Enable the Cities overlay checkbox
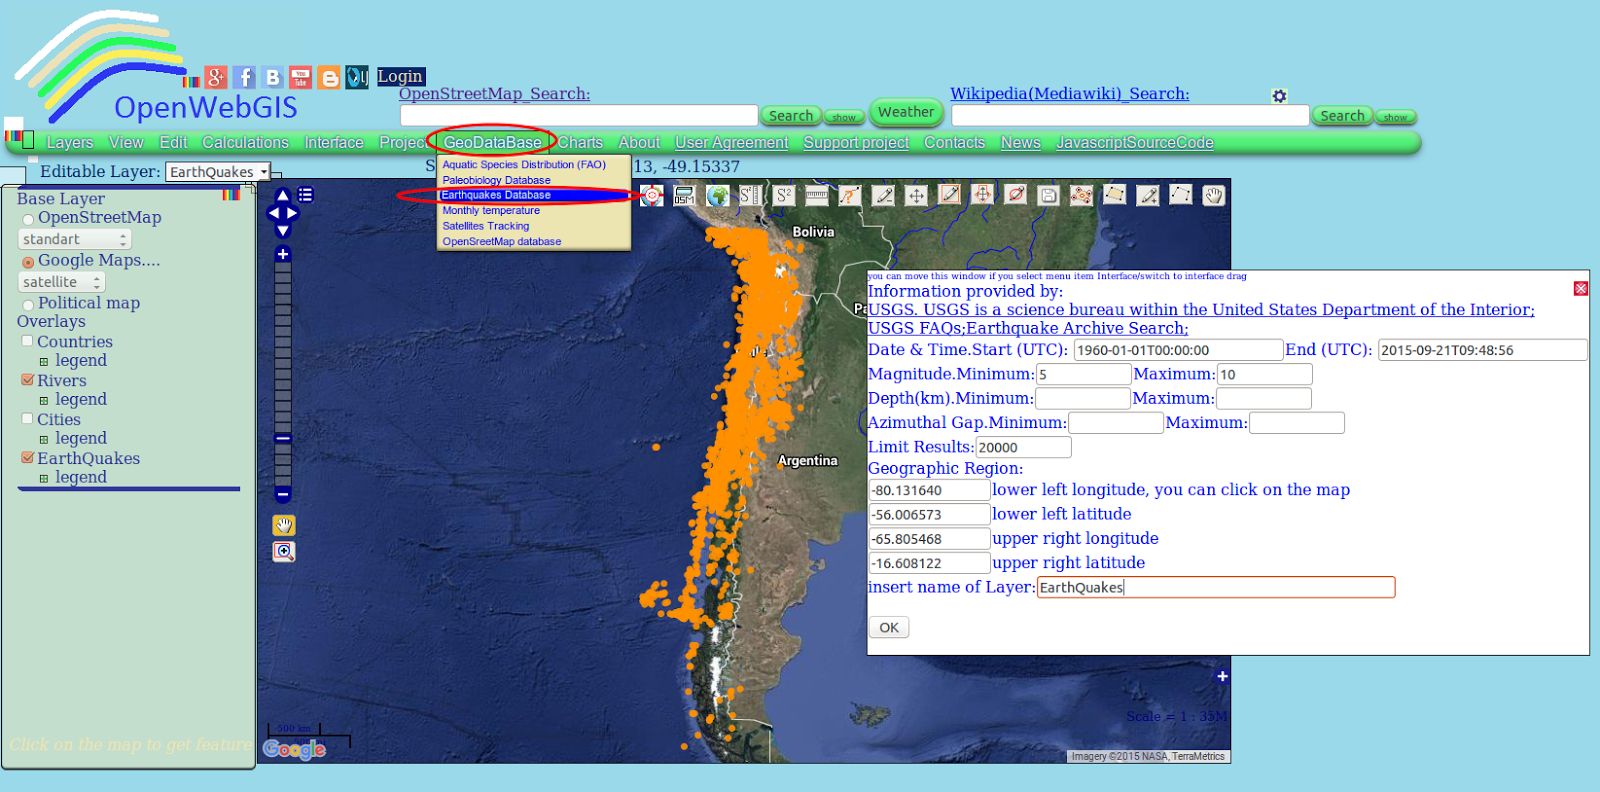This screenshot has width=1600, height=792. tap(28, 419)
